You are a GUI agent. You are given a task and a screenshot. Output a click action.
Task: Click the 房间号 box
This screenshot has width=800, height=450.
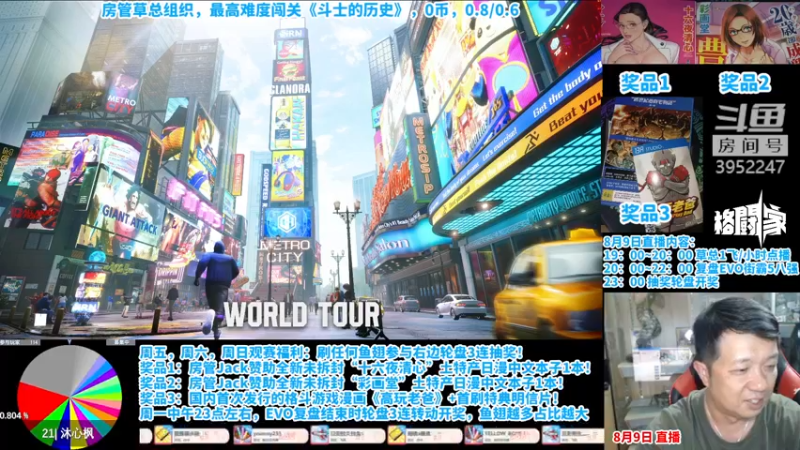pos(750,145)
